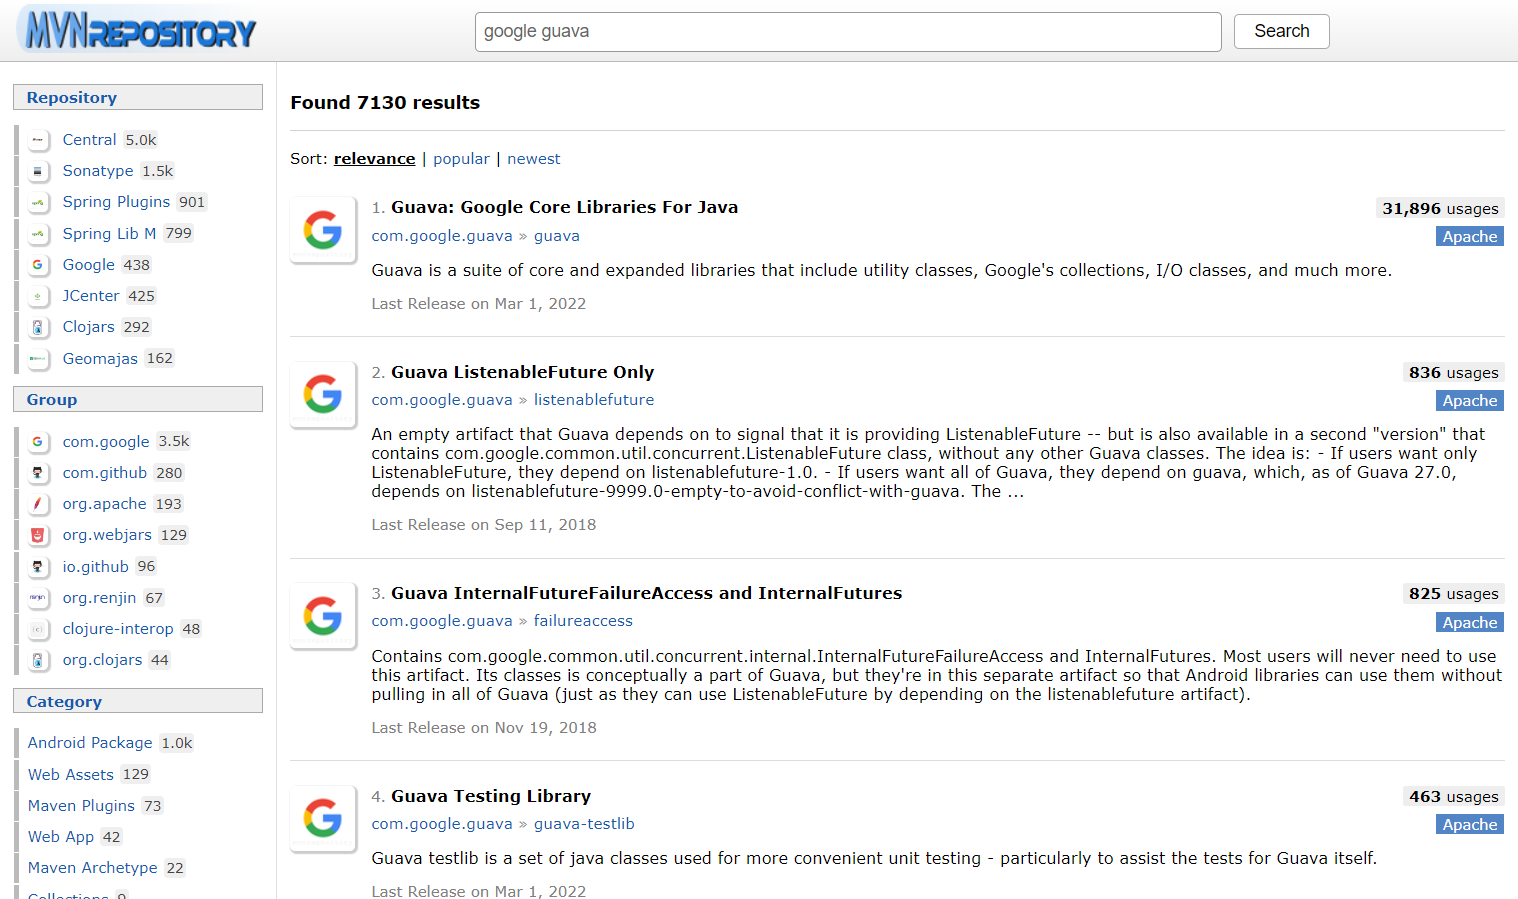Open Guava Testing Library result
The width and height of the screenshot is (1518, 899).
click(491, 796)
